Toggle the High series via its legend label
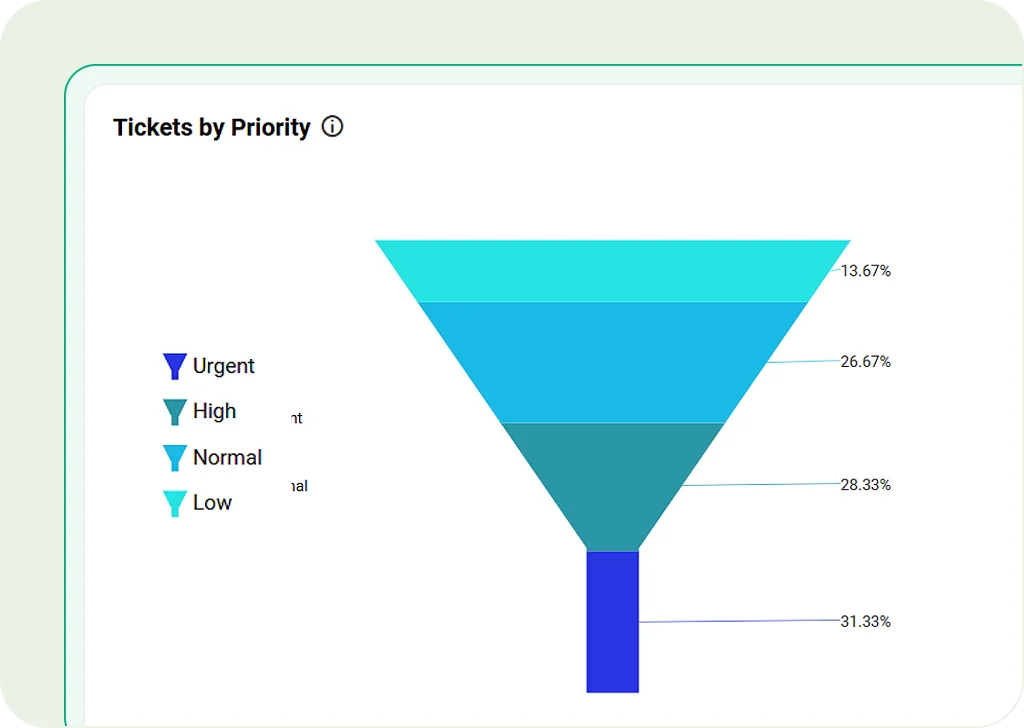Screen dimensions: 1024x728 [214, 411]
